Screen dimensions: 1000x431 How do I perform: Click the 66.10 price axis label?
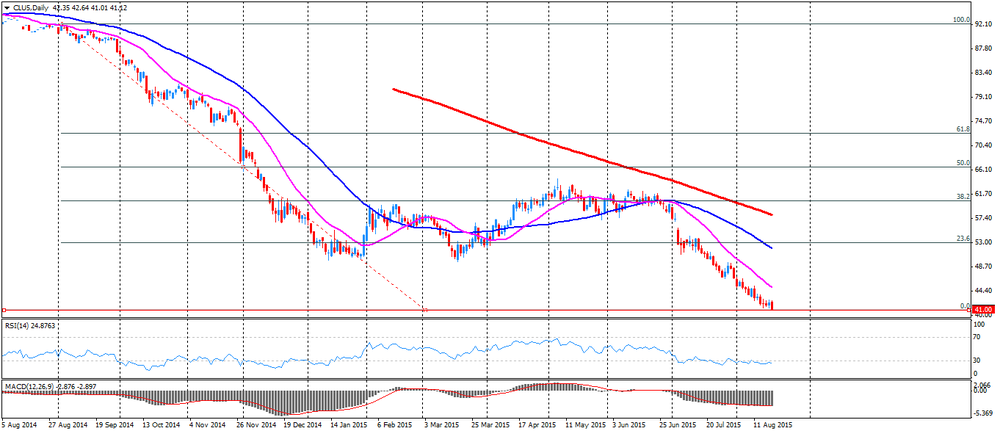coord(982,170)
